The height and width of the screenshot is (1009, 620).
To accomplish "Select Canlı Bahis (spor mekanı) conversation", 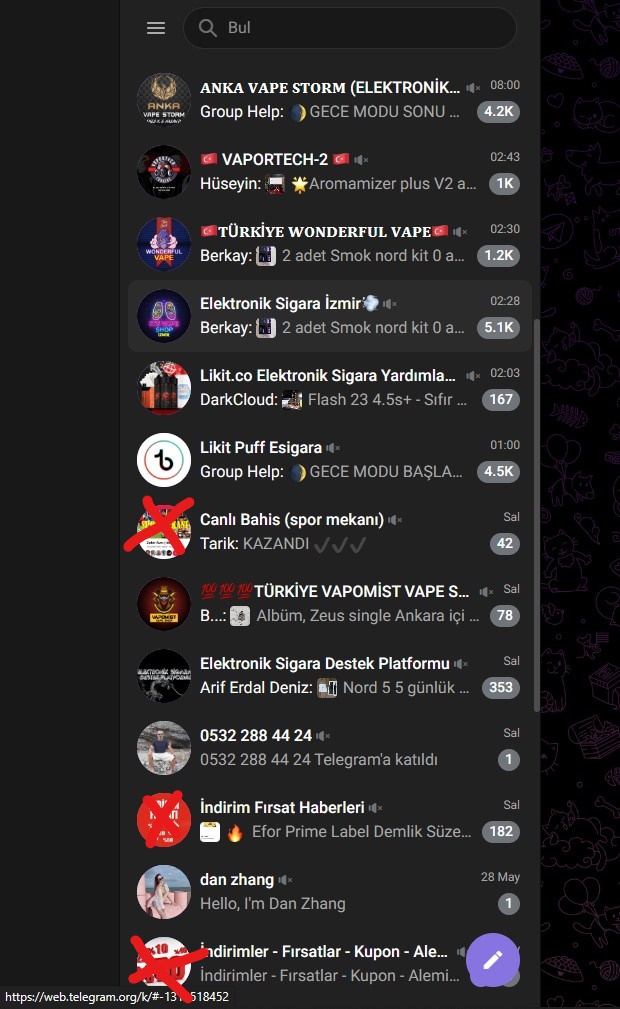I will click(x=330, y=532).
